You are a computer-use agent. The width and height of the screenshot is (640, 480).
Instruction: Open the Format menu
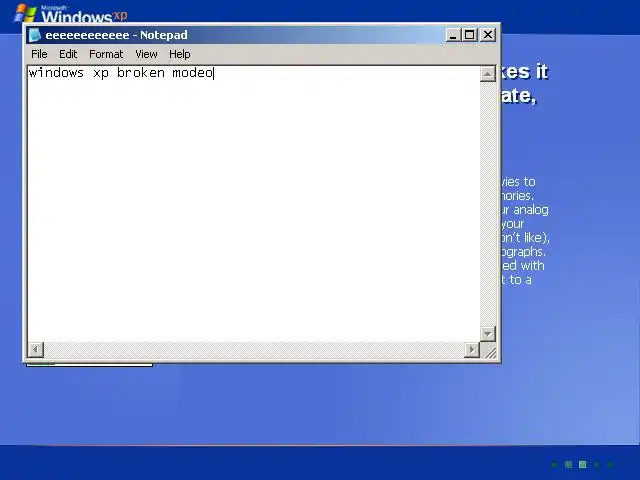(106, 54)
